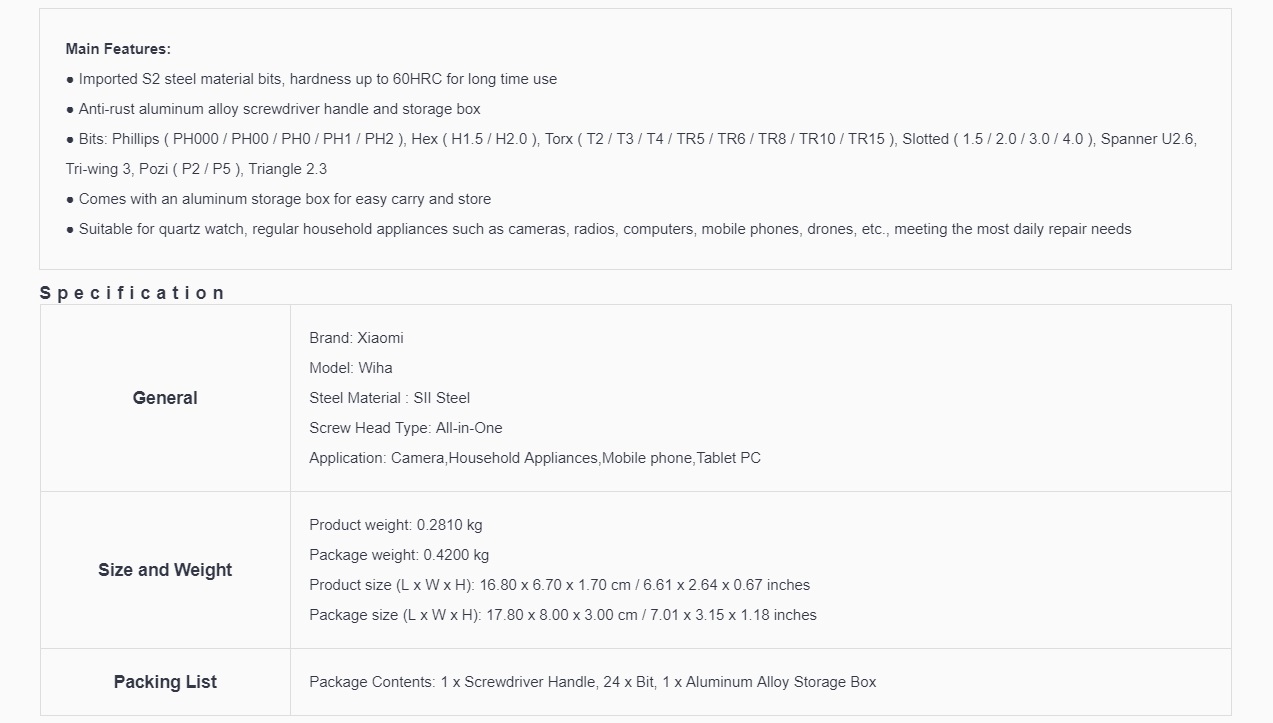Click the Main Features heading
The height and width of the screenshot is (723, 1273).
118,49
